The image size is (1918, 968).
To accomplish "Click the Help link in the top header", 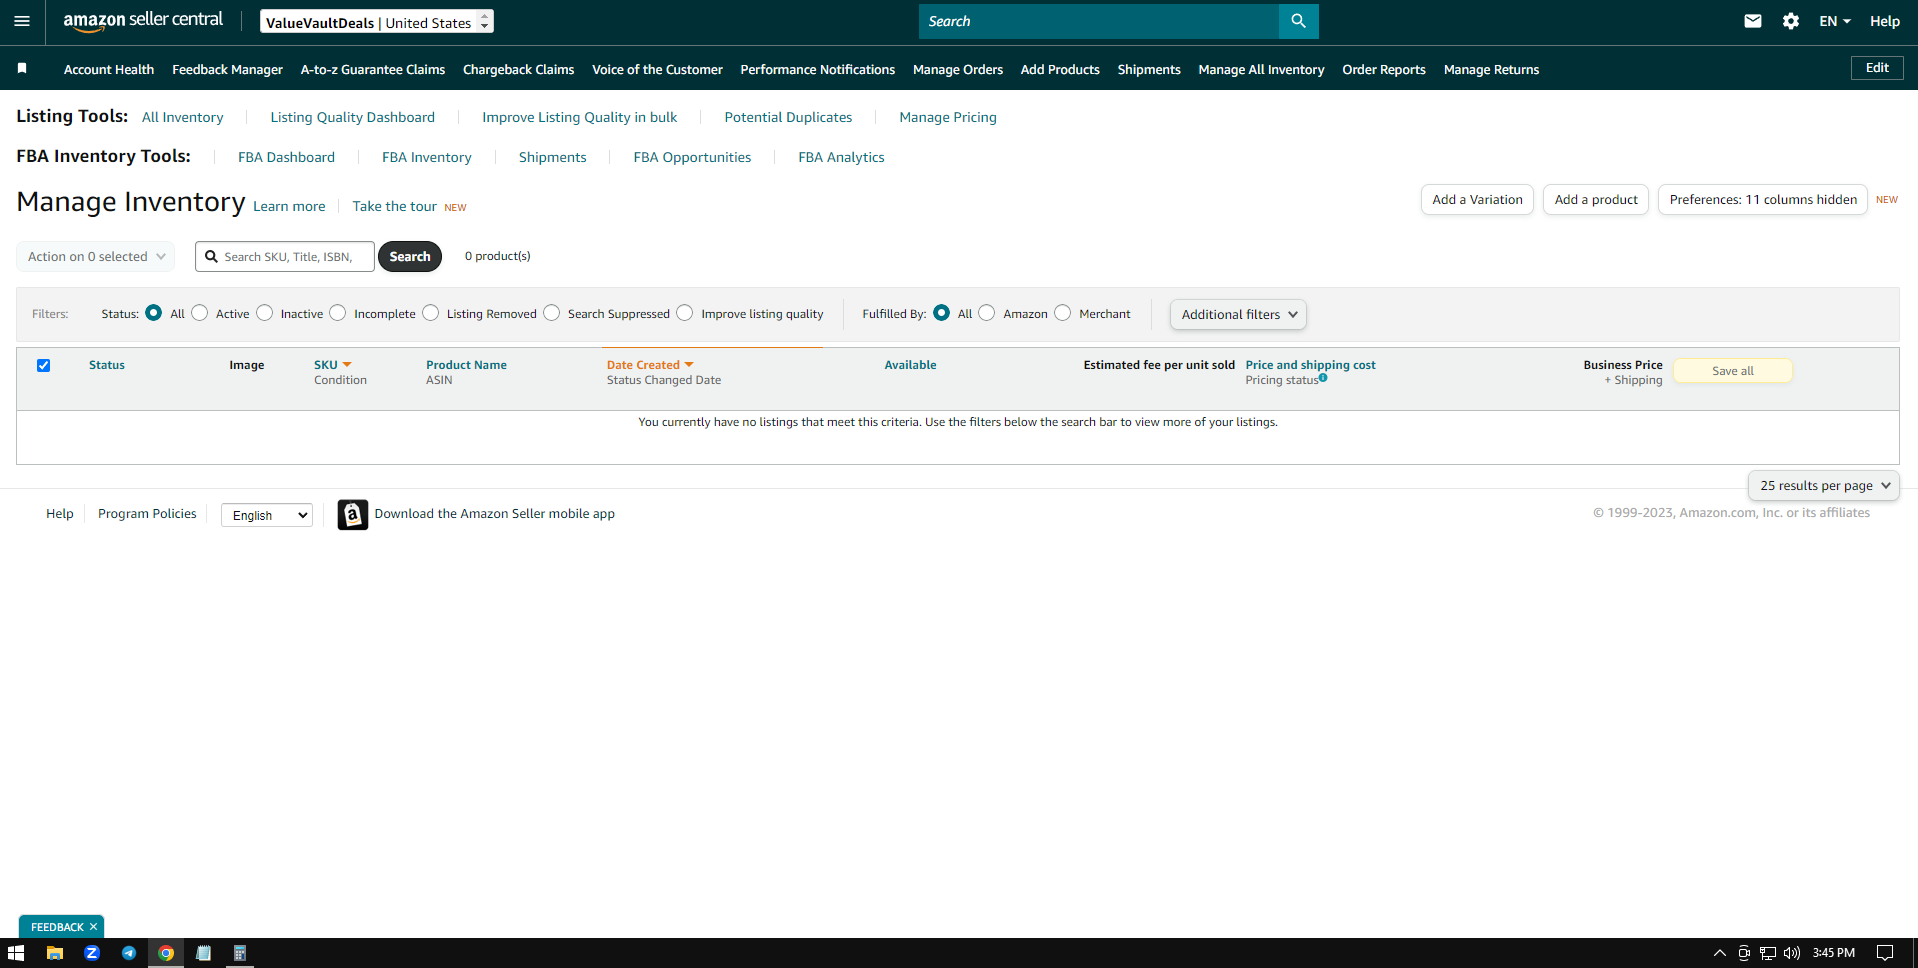I will point(1885,21).
